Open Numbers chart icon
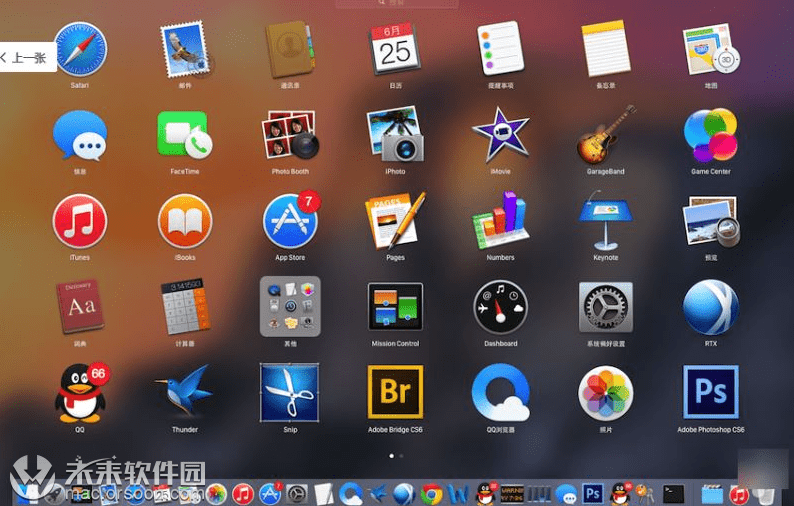The width and height of the screenshot is (794, 506). (500, 220)
